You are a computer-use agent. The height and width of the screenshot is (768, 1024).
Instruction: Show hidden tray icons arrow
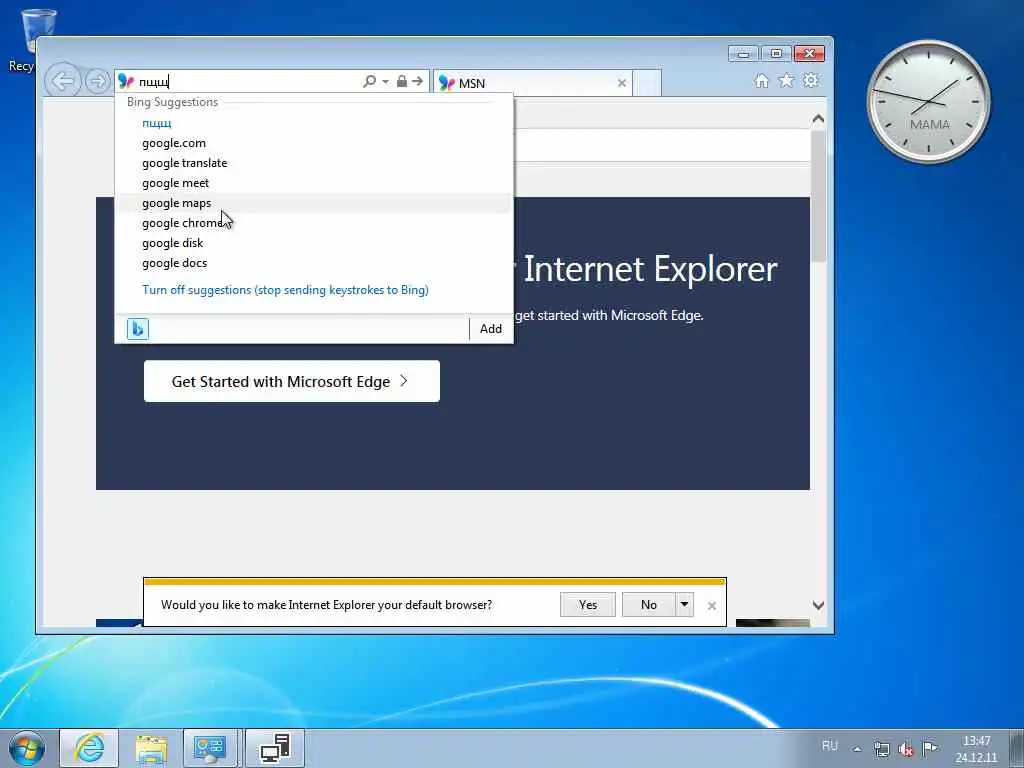coord(857,749)
